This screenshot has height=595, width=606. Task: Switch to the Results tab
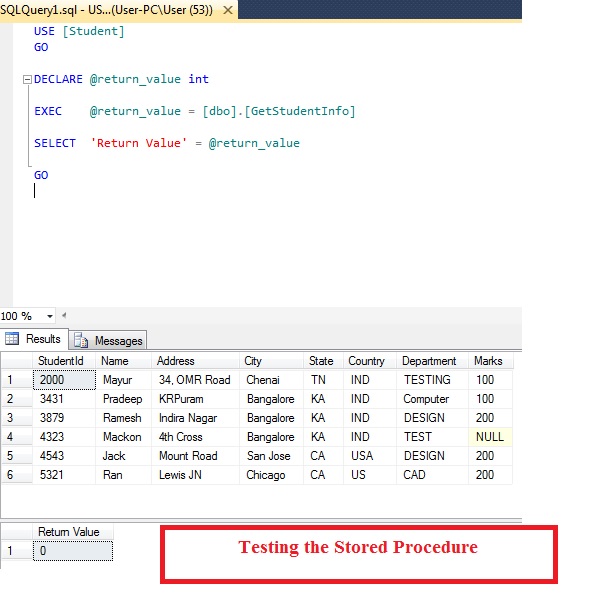point(34,339)
